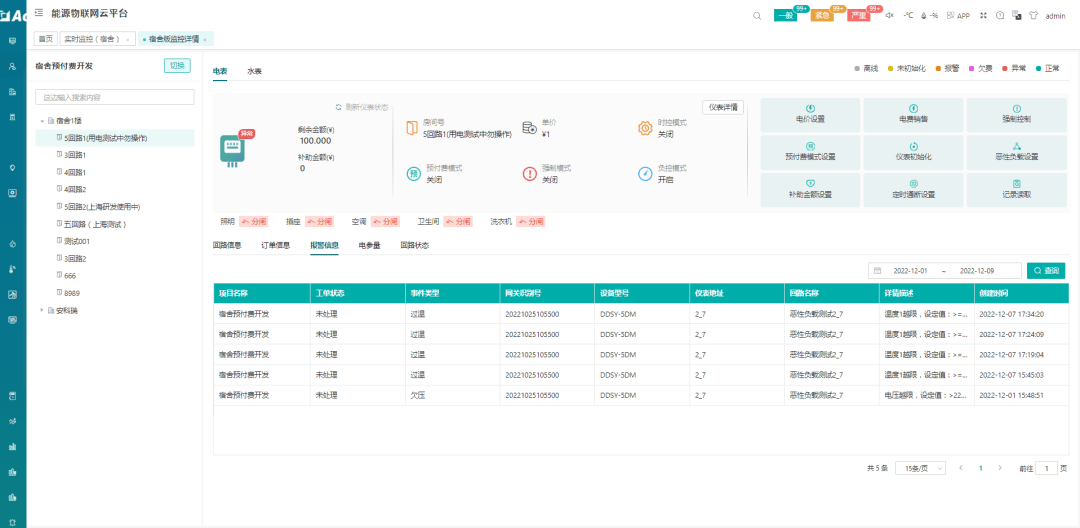
Task: Click the 单价 unit price coins icon
Action: click(529, 128)
